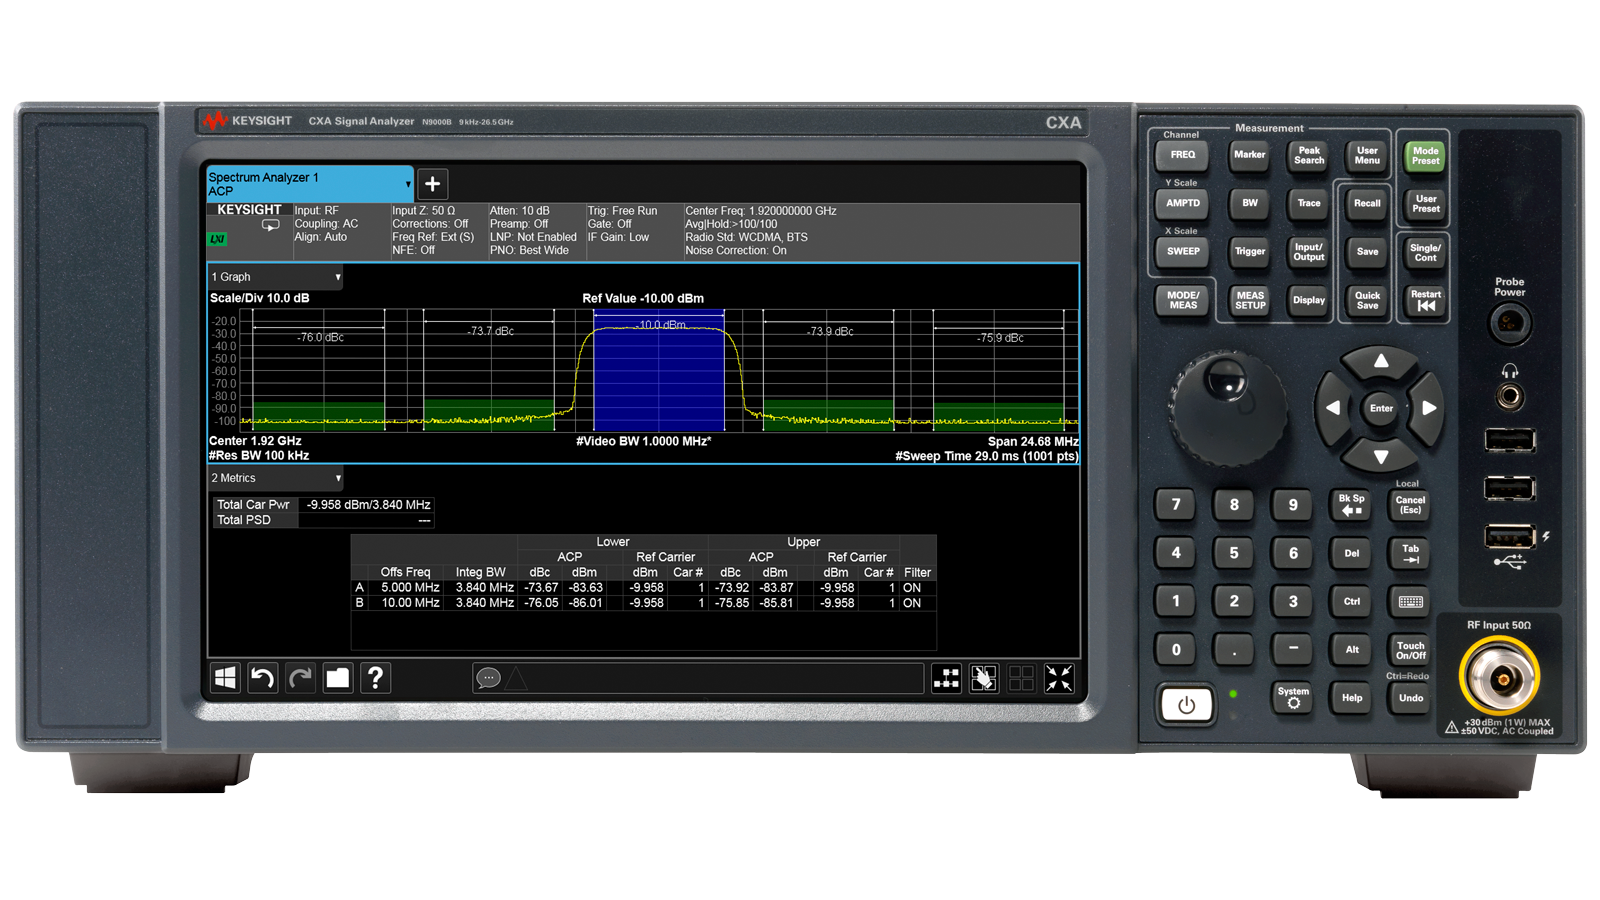The width and height of the screenshot is (1600, 900).
Task: Expand the 1 Graph view dropdown
Action: (x=274, y=277)
